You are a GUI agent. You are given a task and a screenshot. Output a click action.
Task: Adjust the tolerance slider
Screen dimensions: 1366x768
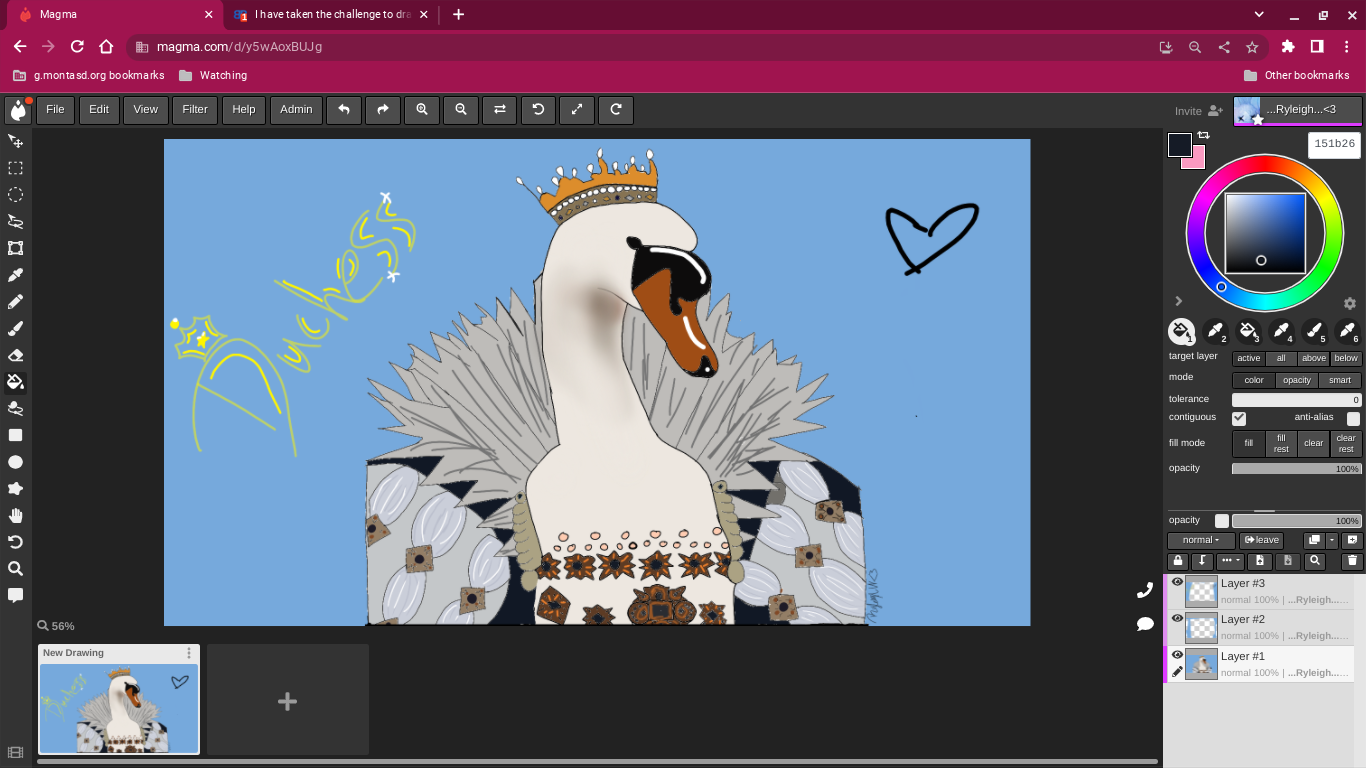(1297, 400)
